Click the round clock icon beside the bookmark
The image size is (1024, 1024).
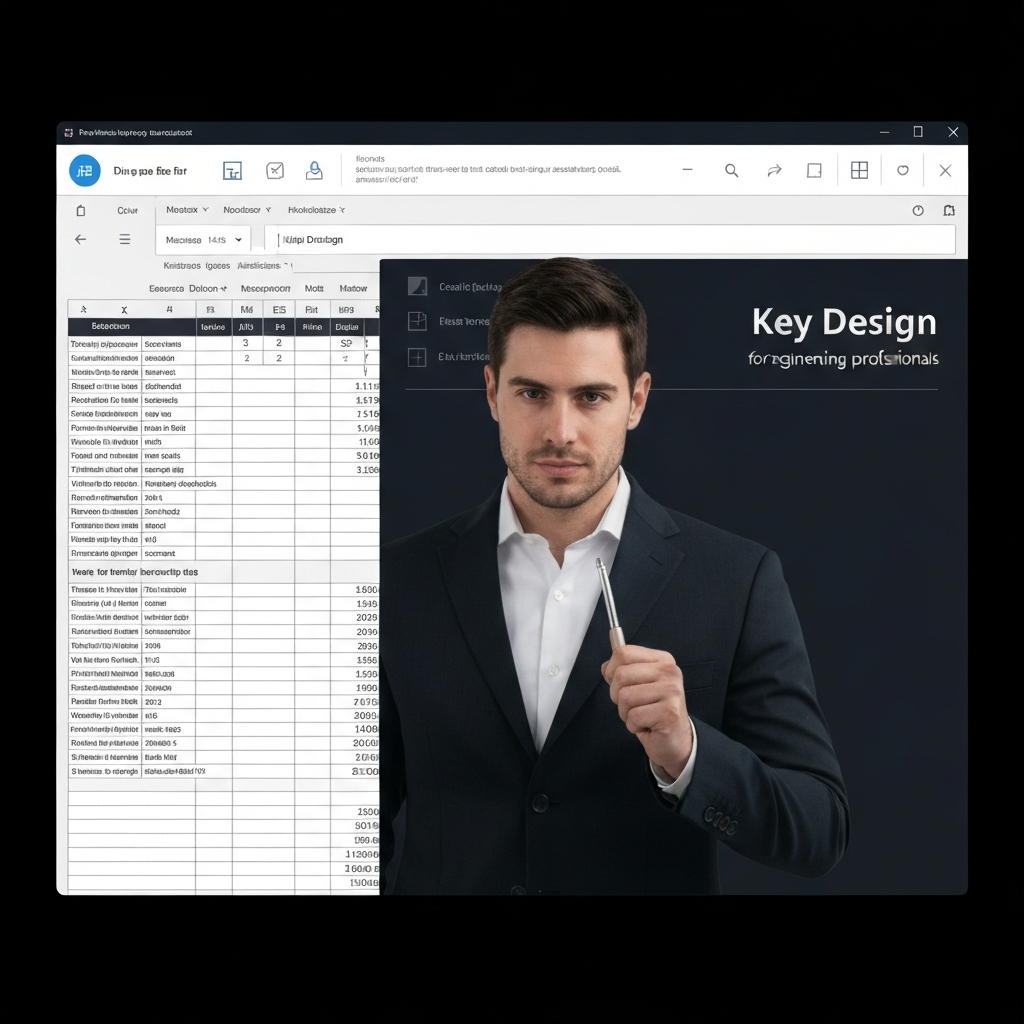pos(918,211)
